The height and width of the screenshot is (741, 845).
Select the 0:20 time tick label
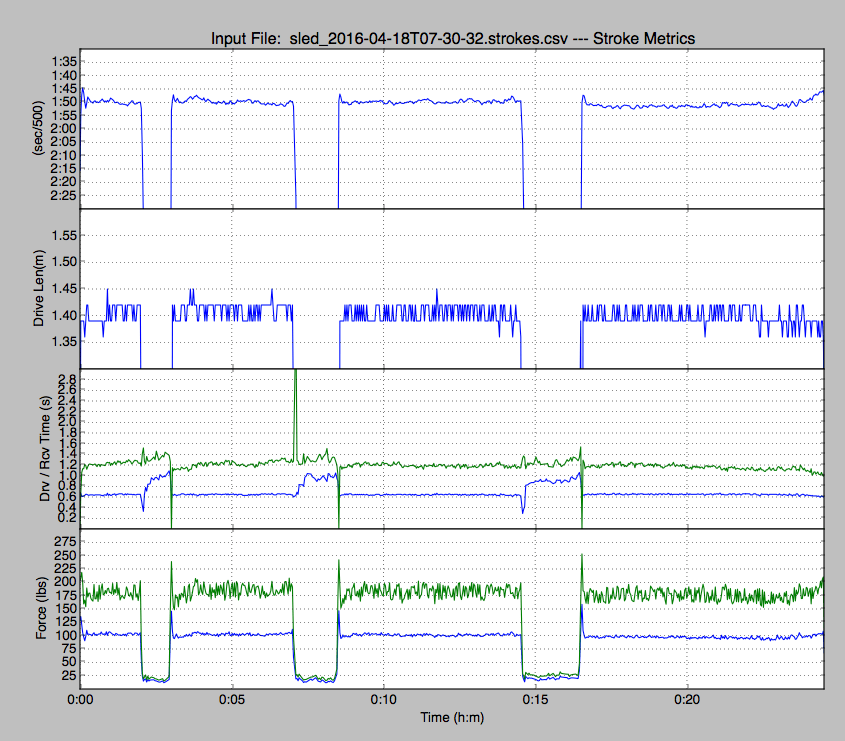pos(686,699)
